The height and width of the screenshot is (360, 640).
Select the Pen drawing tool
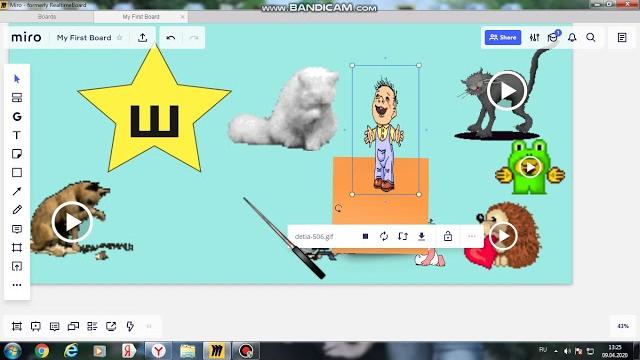click(x=17, y=210)
